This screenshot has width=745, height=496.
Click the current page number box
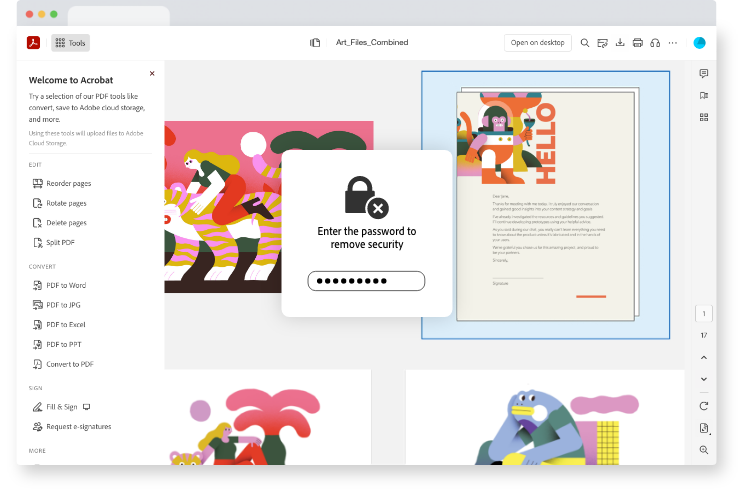[704, 314]
